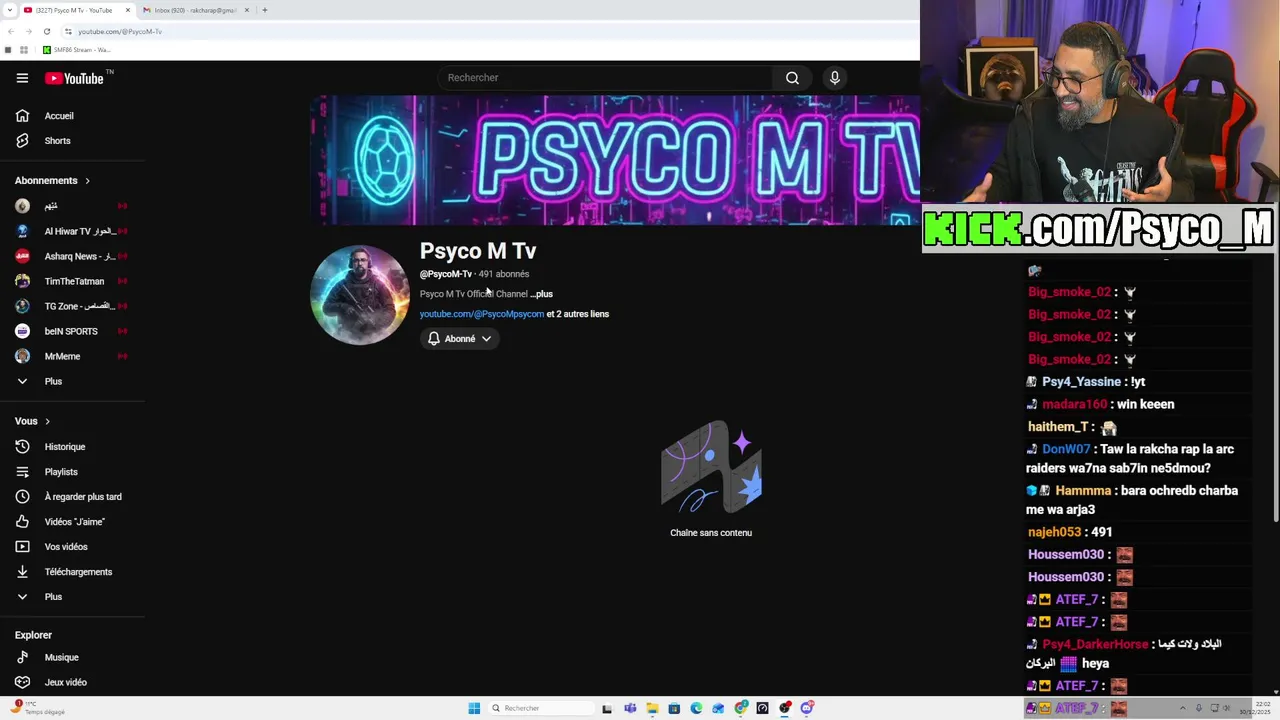Image resolution: width=1280 pixels, height=720 pixels.
Task: Click the Explorer section heading
Action: pos(33,635)
